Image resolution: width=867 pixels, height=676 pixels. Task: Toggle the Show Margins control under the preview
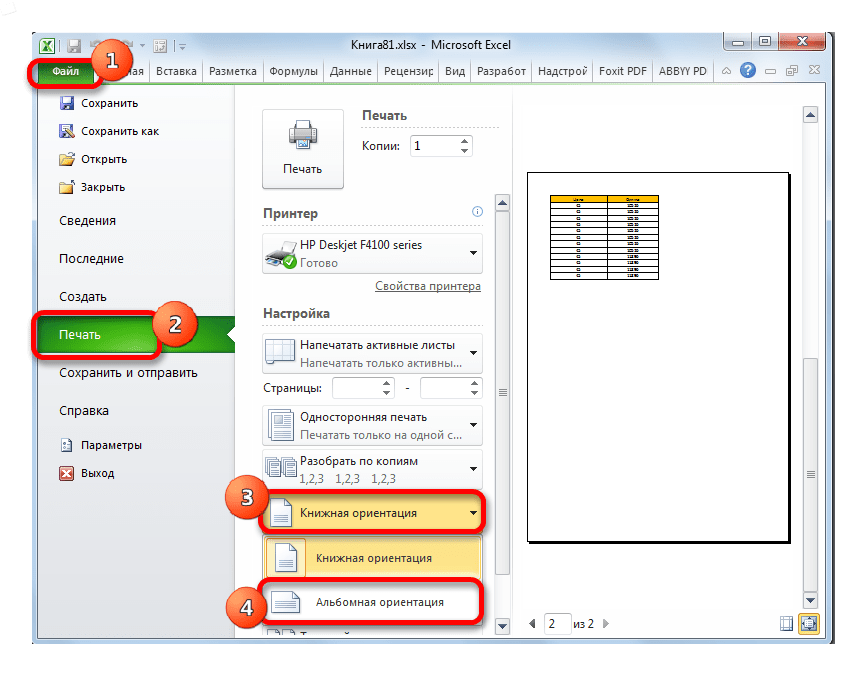pos(786,623)
